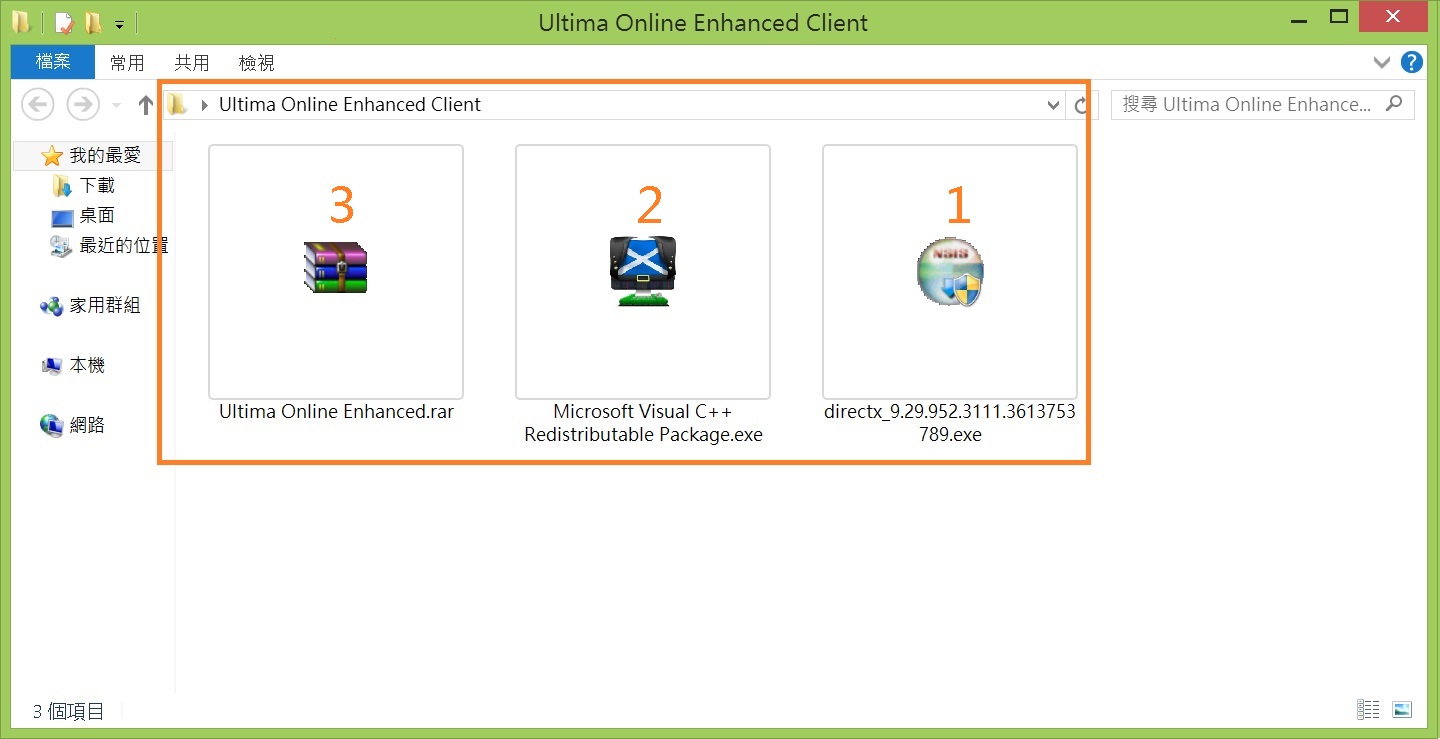Go up one folder level
1440x739 pixels.
pyautogui.click(x=145, y=104)
